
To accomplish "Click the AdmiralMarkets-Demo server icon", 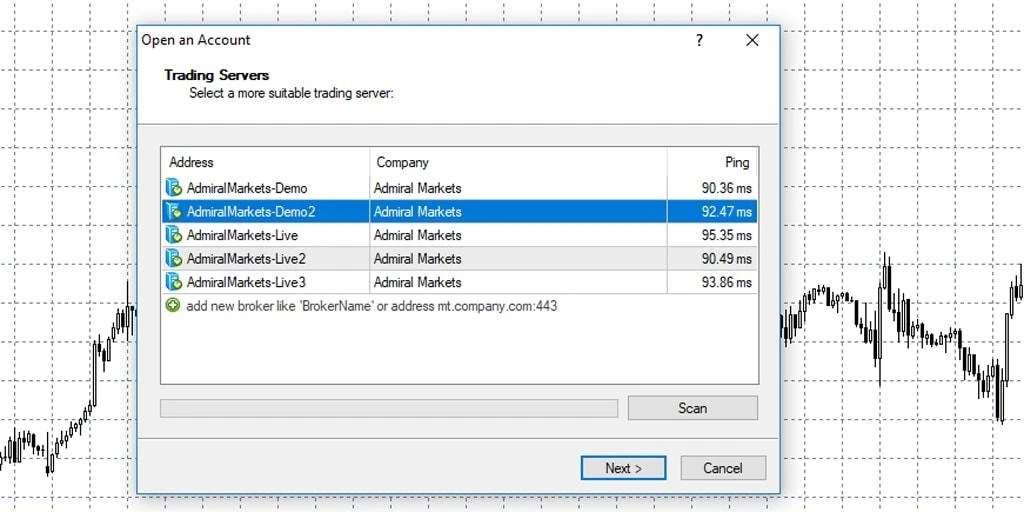I will (x=173, y=188).
